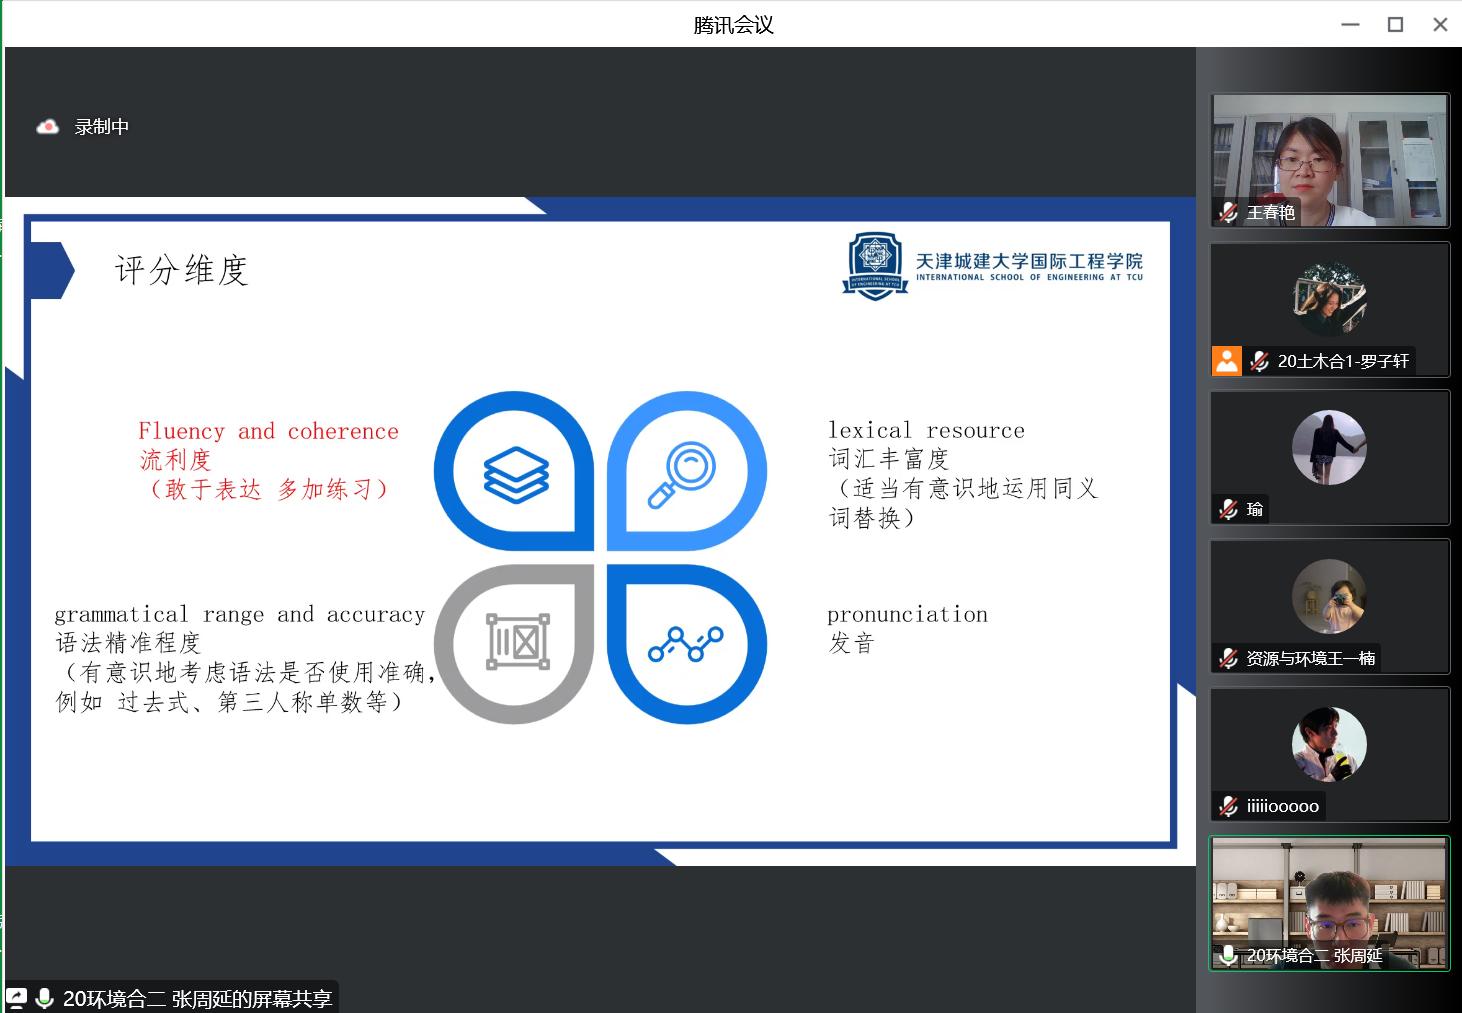Viewport: 1462px width, 1013px height.
Task: Maximize the 腾讯会议 window
Action: click(1395, 24)
